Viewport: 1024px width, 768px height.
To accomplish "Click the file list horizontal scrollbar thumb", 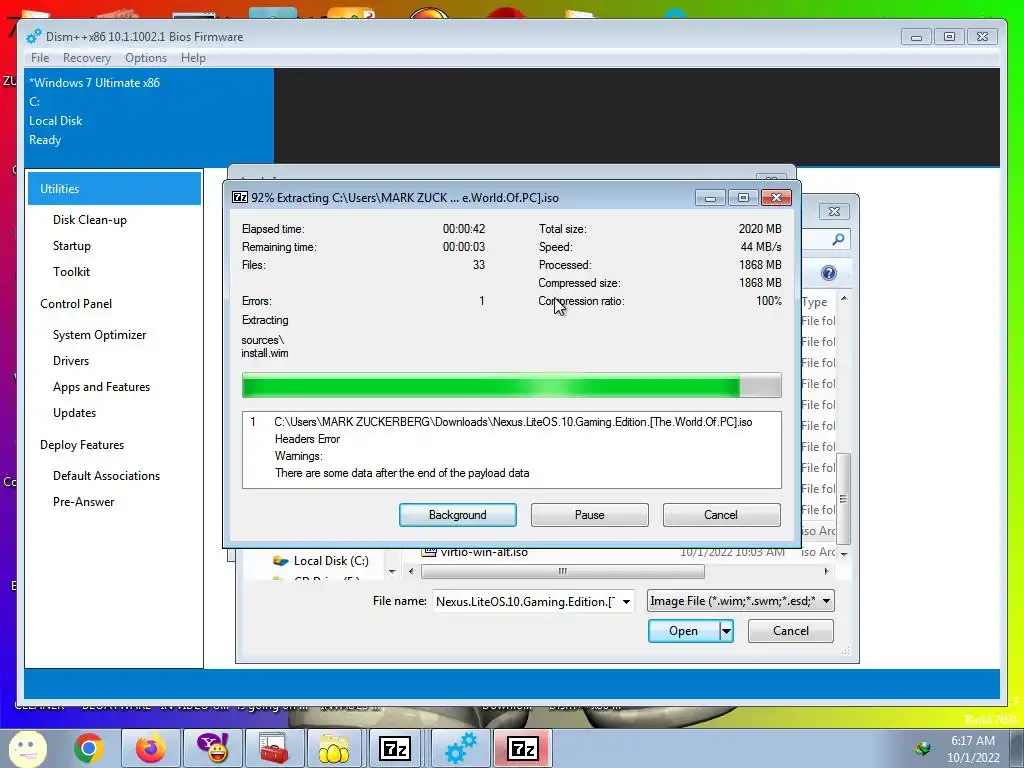I will click(x=563, y=571).
